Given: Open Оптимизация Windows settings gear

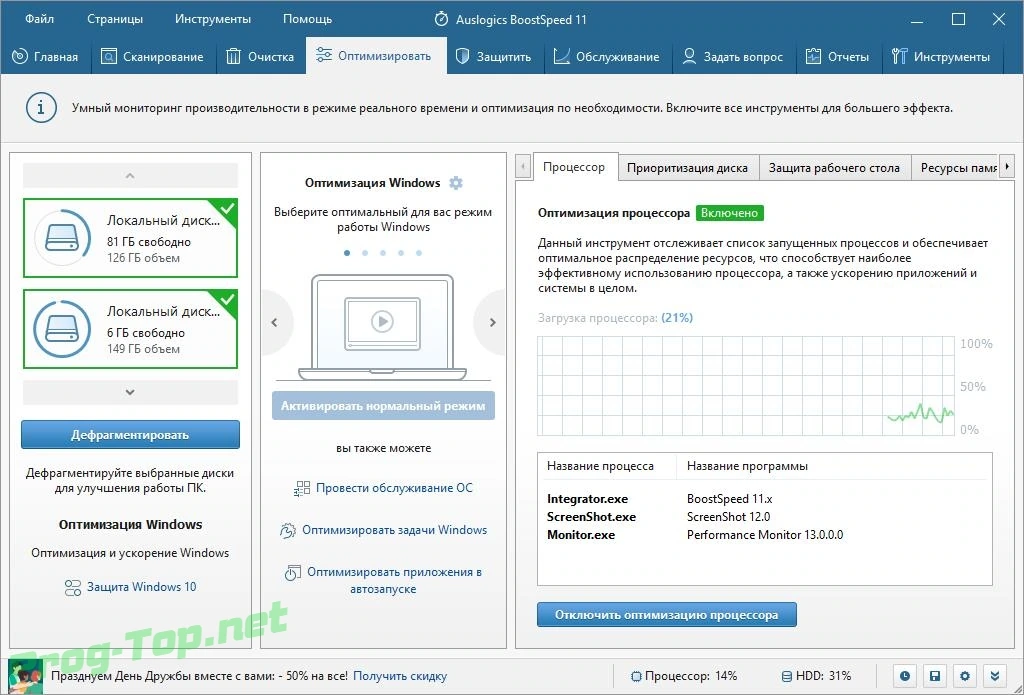Looking at the screenshot, I should click(456, 183).
